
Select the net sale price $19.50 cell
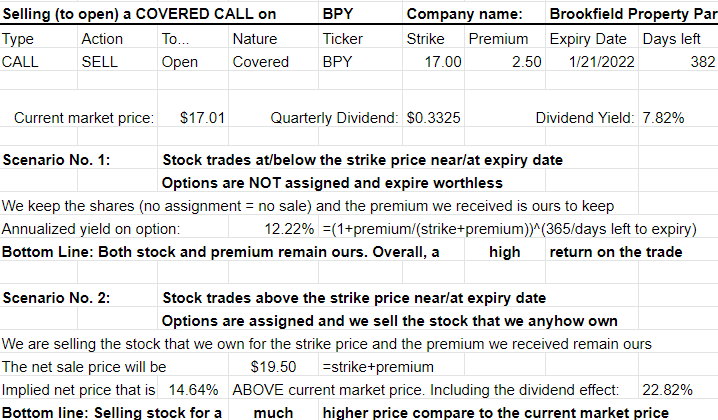pos(273,367)
